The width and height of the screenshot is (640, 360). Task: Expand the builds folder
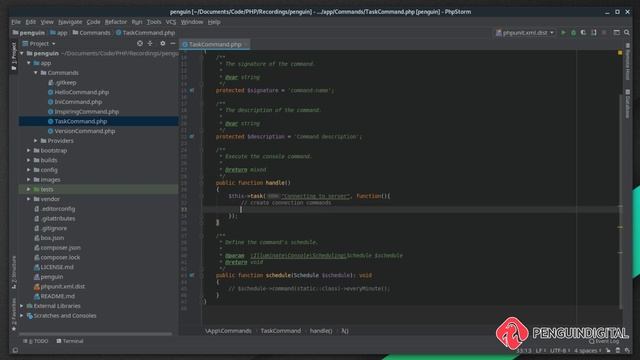pos(29,160)
